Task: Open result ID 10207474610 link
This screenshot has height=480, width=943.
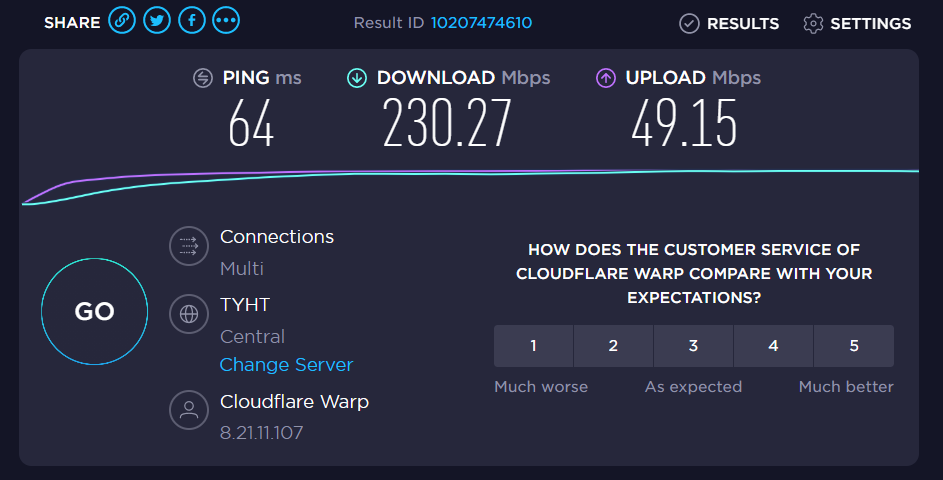Action: tap(481, 23)
